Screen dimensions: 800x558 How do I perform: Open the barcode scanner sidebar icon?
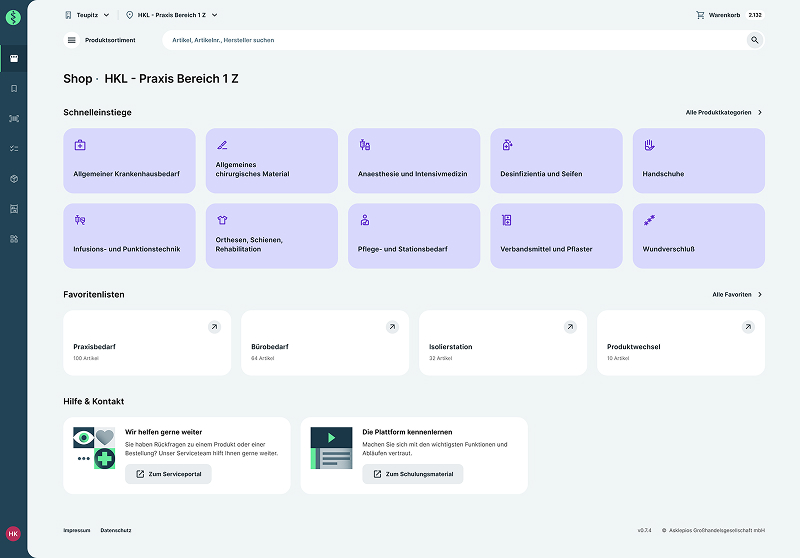(14, 118)
